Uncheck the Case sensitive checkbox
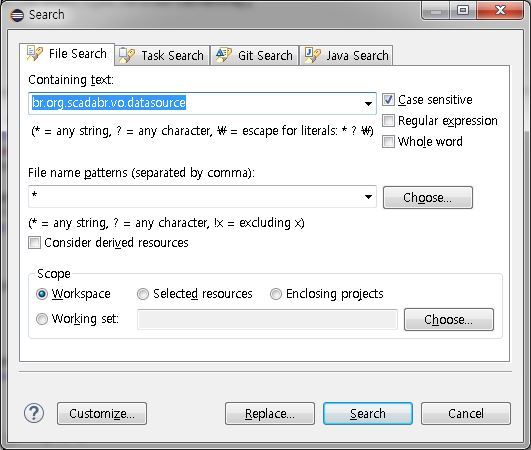Viewport: 531px width, 450px height. pos(388,100)
